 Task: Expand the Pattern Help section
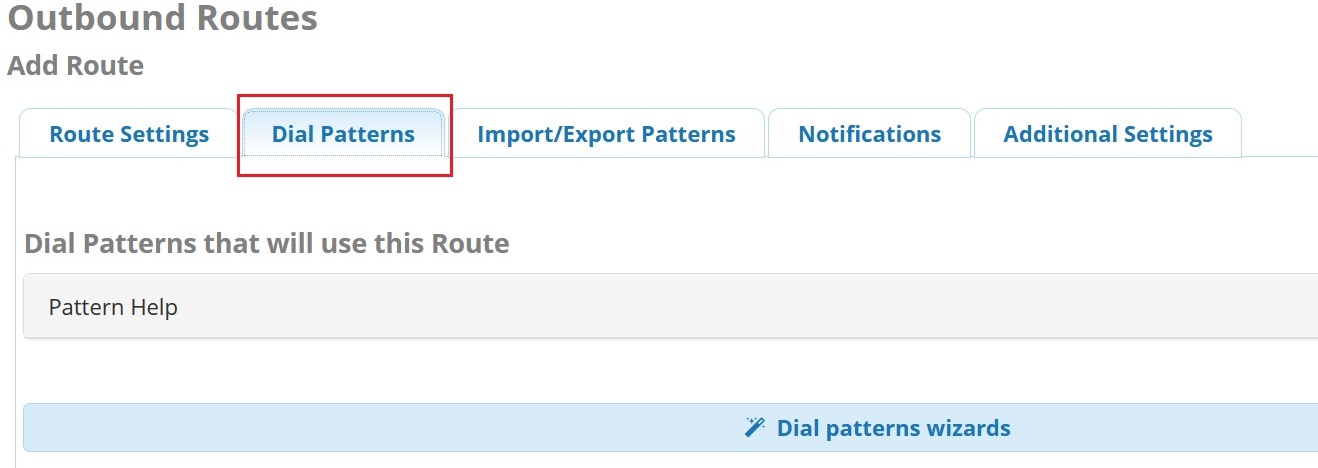[x=670, y=306]
